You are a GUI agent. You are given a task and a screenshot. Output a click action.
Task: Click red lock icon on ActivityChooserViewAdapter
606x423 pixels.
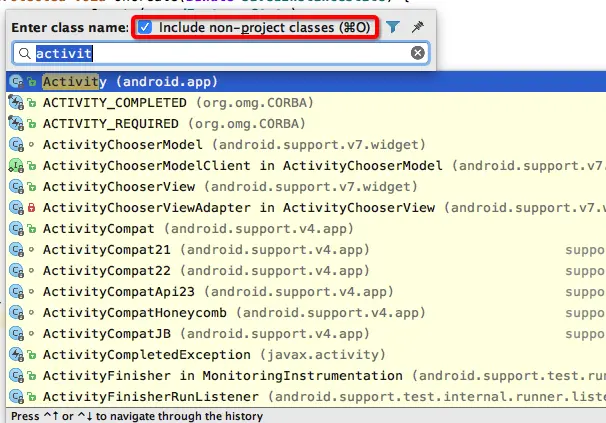(32, 208)
